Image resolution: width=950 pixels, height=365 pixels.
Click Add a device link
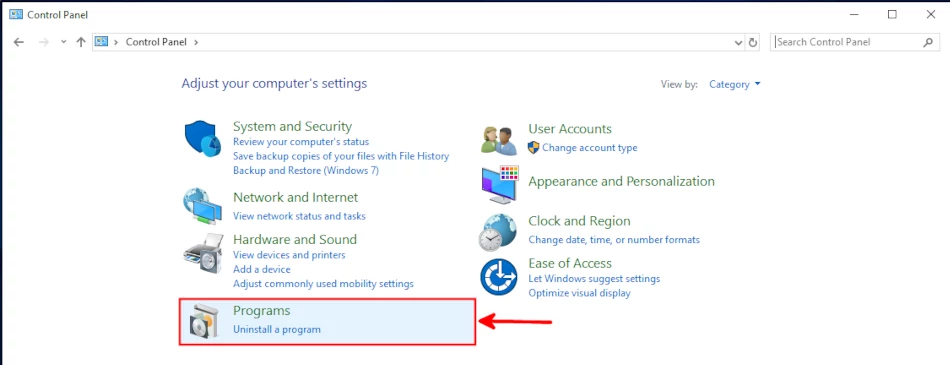(262, 269)
